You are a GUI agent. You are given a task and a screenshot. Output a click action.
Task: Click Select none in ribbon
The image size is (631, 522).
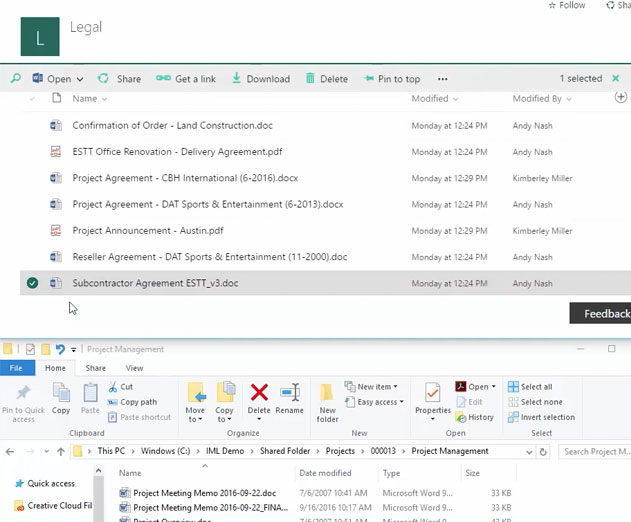535,402
